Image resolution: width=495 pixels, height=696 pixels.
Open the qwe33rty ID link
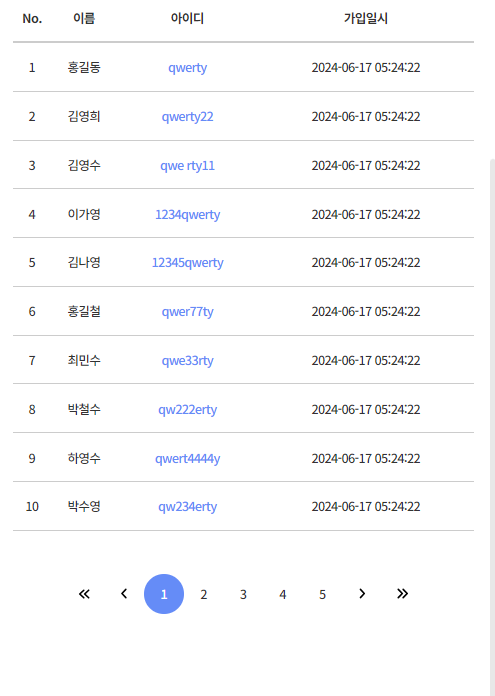point(187,360)
